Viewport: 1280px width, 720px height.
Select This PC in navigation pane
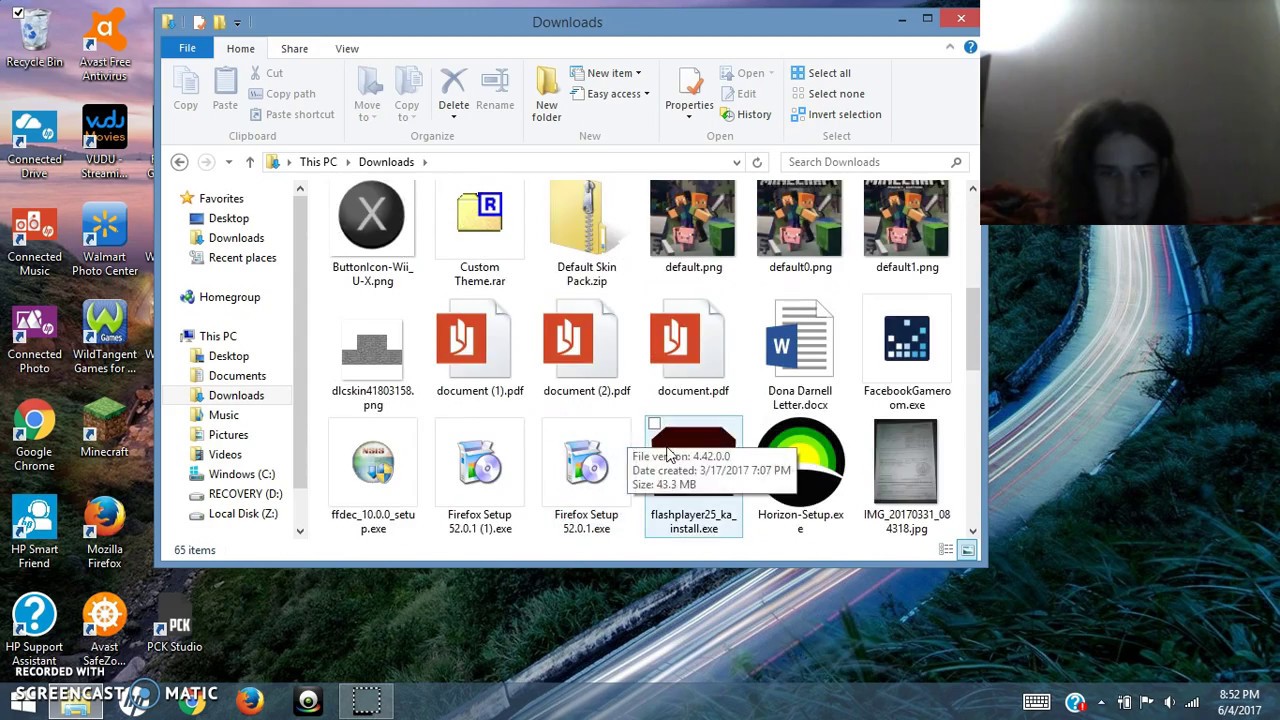(x=217, y=336)
